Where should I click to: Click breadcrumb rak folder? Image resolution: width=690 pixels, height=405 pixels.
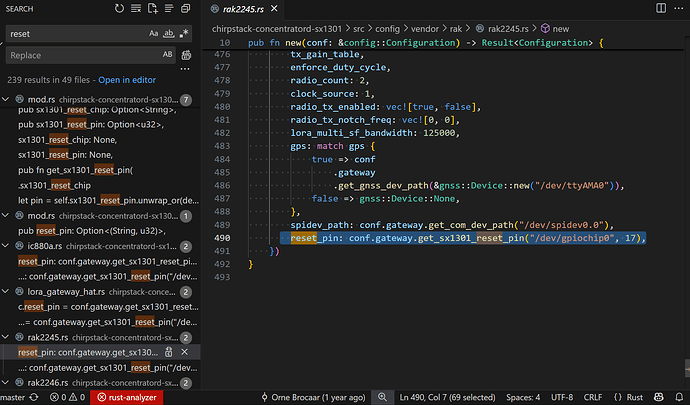tap(456, 29)
